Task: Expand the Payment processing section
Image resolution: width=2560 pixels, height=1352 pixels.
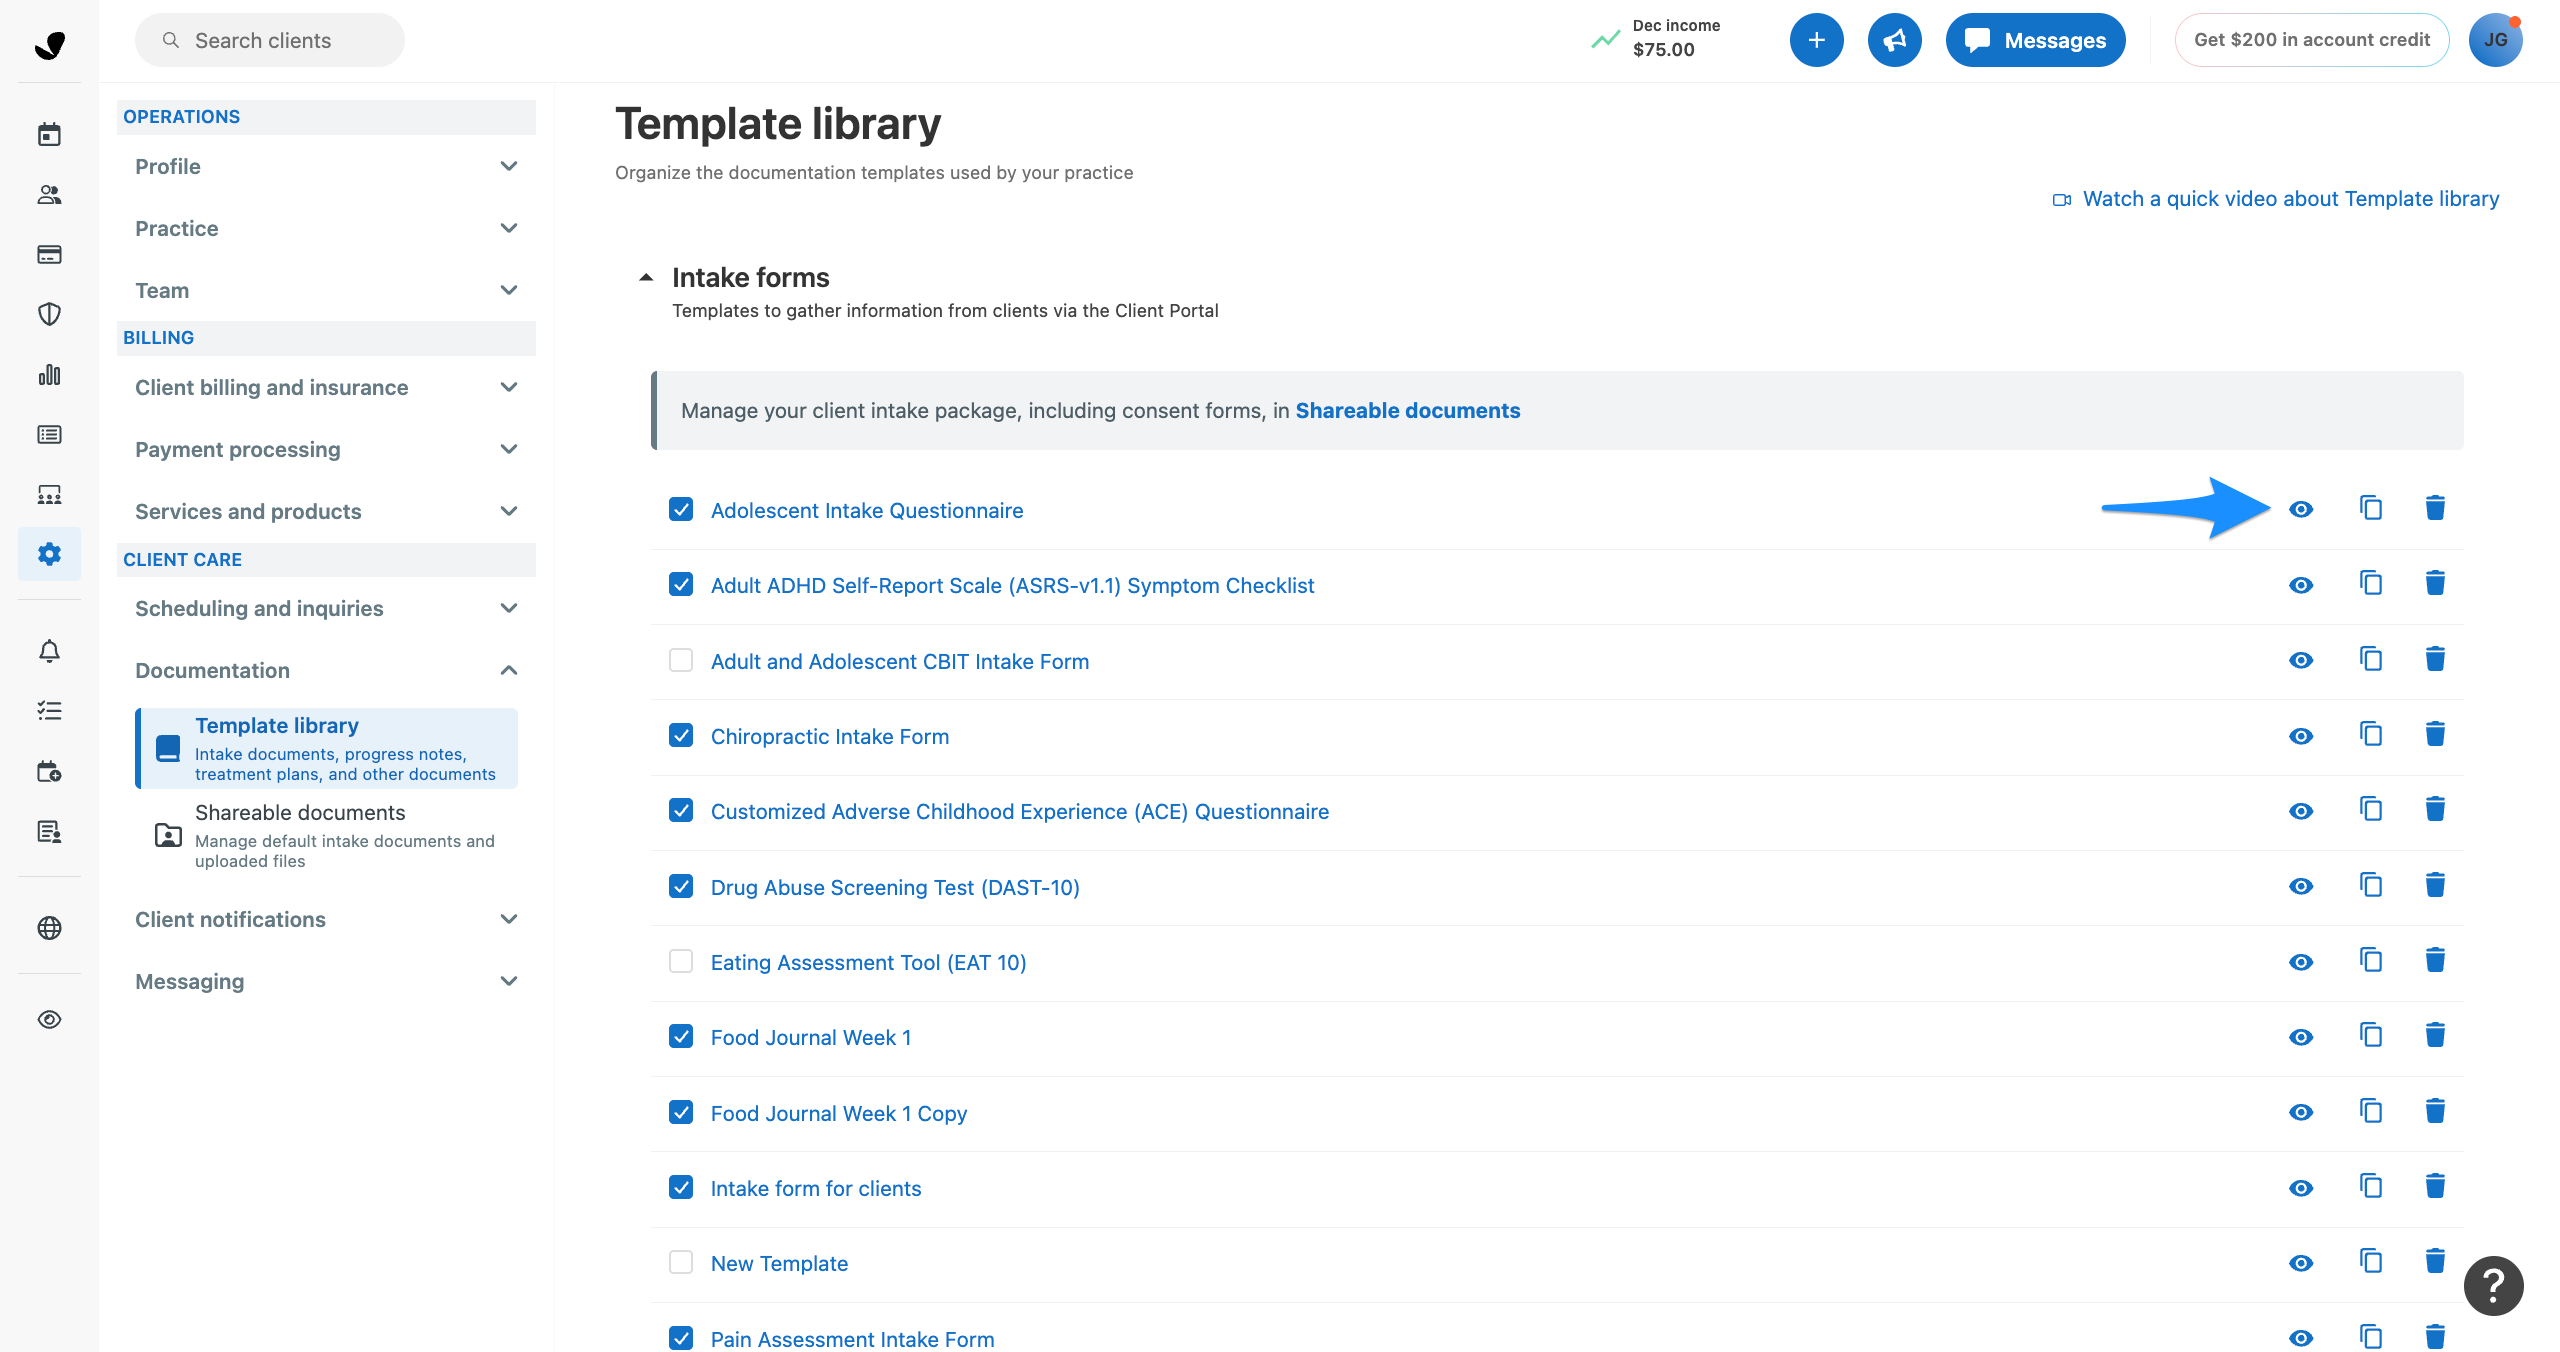Action: click(326, 449)
